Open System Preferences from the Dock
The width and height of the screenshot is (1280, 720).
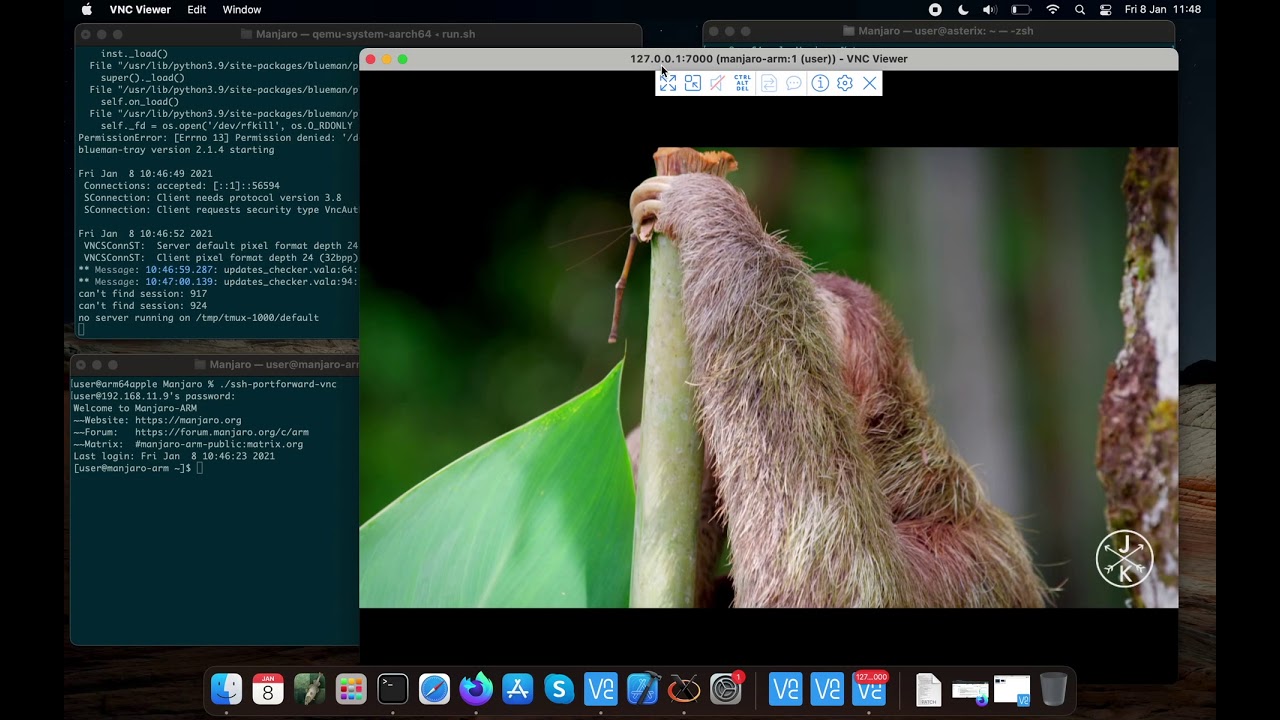coord(726,689)
